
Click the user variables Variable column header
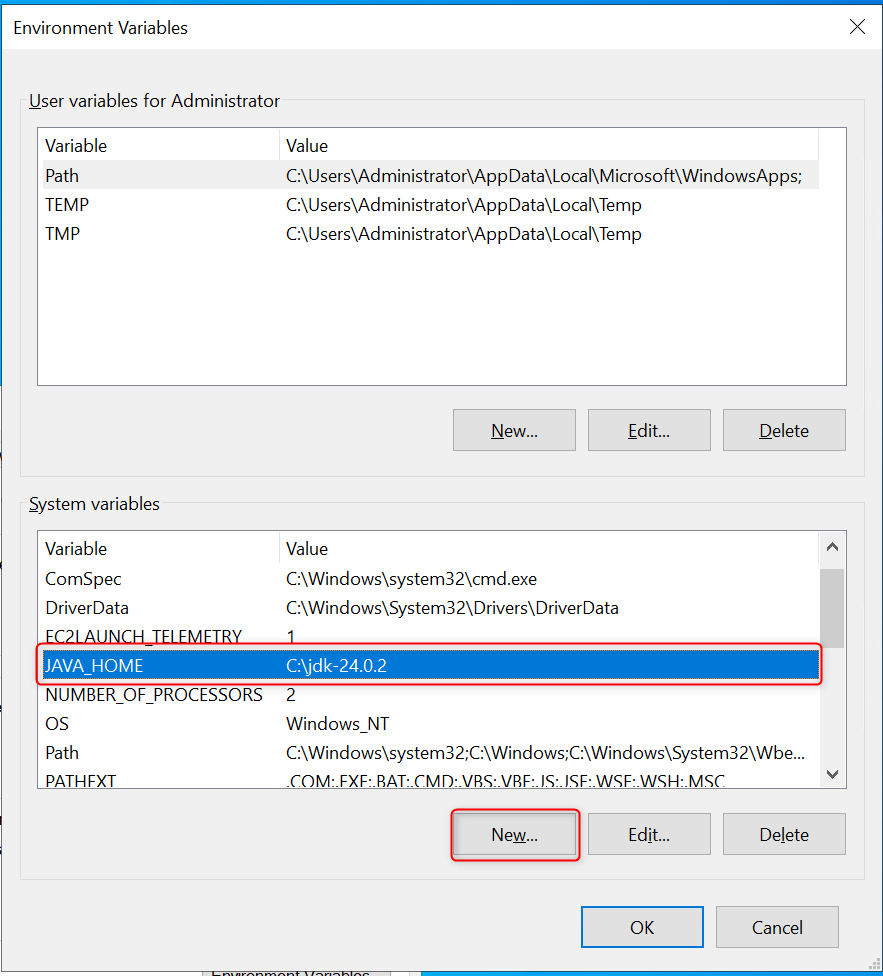[x=160, y=146]
